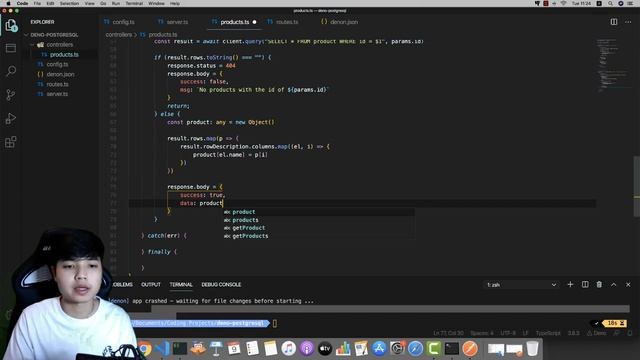Screen dimensions: 640x360
Task: Open terminal selector dropdown '1: zsh'
Action: click(x=521, y=285)
